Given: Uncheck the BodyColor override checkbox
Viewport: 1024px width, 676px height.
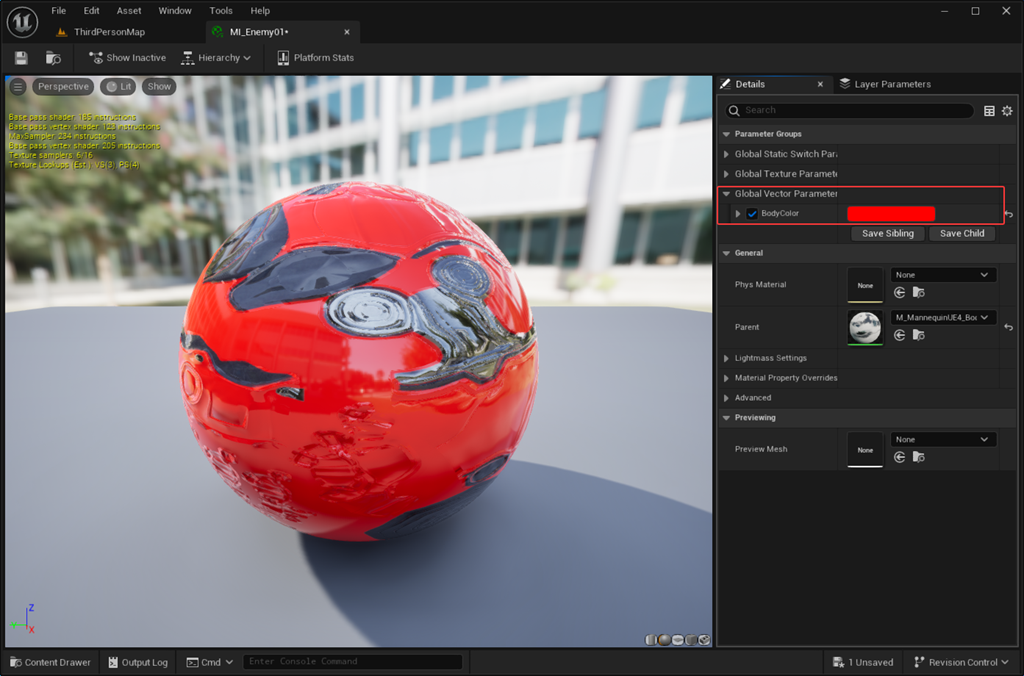Looking at the screenshot, I should (752, 214).
